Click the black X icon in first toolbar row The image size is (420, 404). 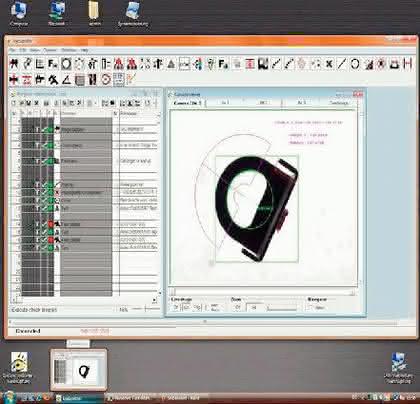pyautogui.click(x=328, y=64)
